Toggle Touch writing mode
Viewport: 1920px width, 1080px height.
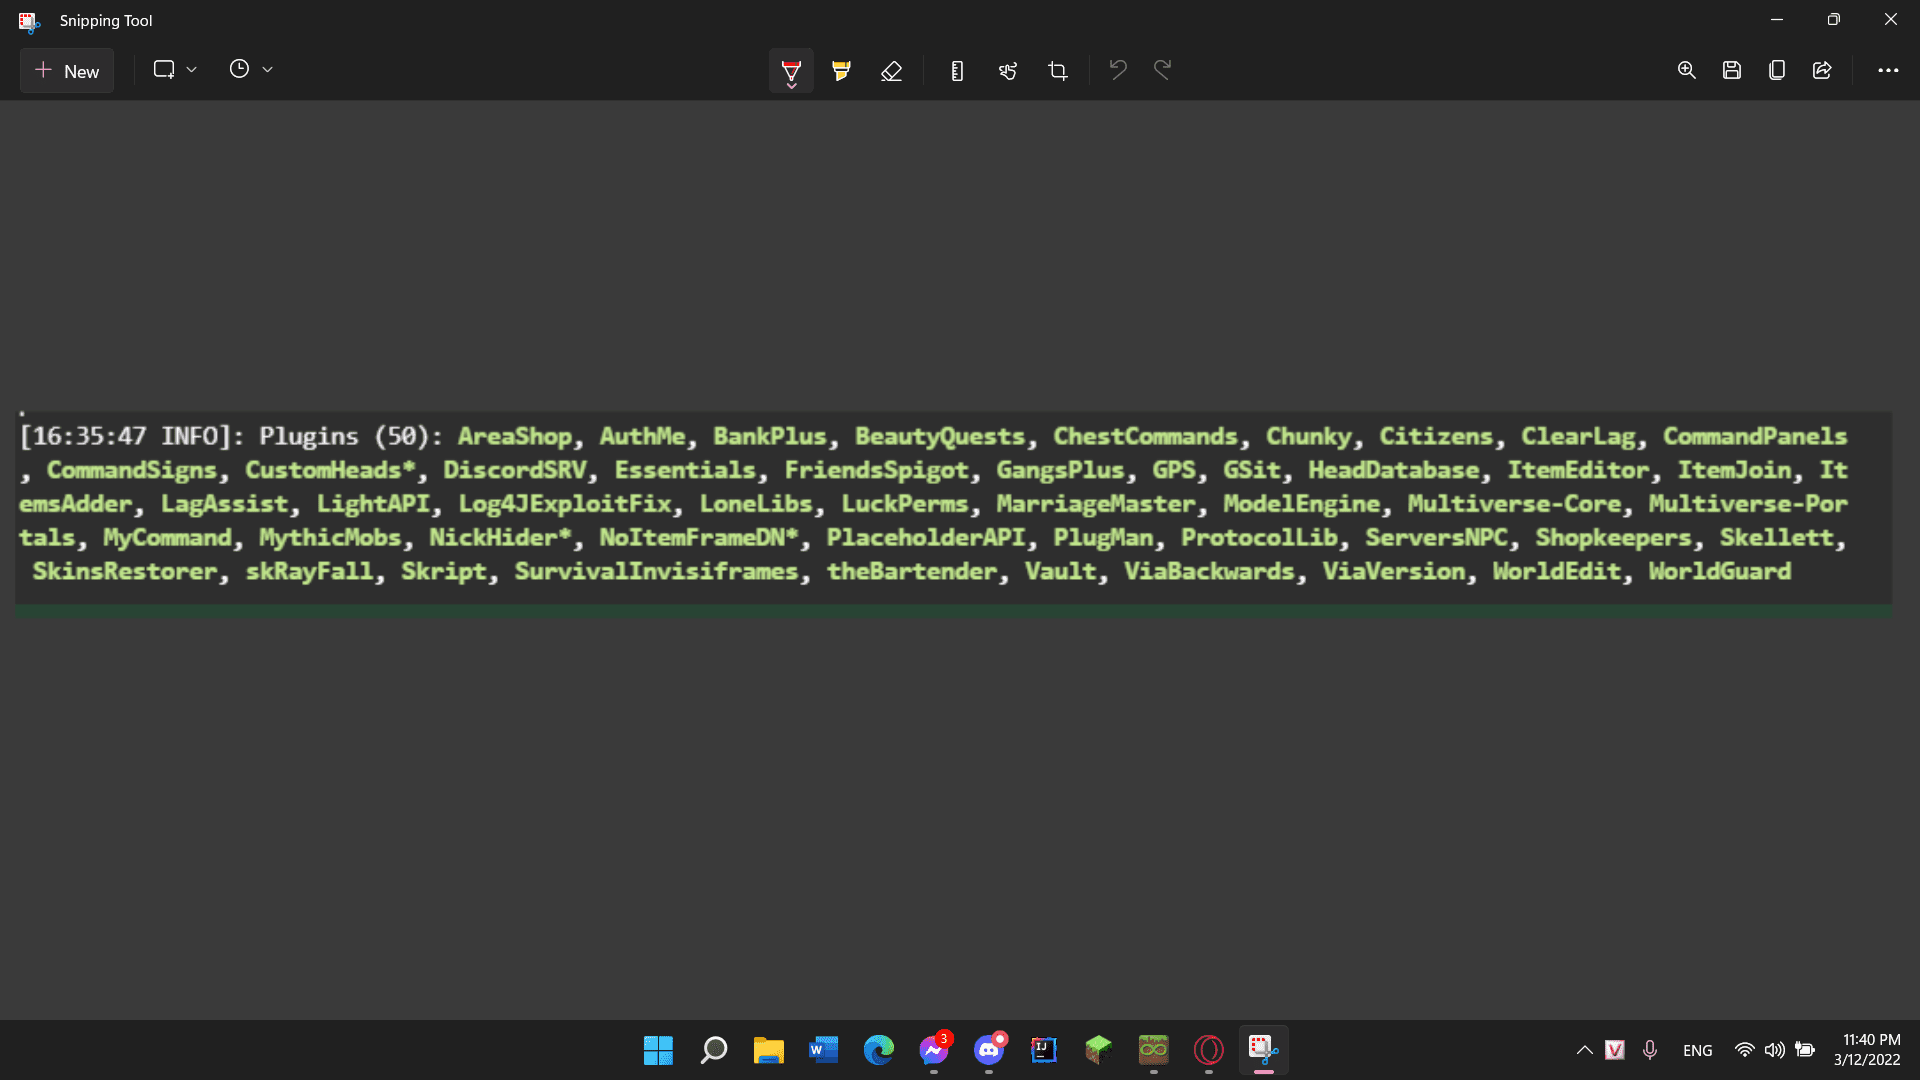click(x=1007, y=70)
